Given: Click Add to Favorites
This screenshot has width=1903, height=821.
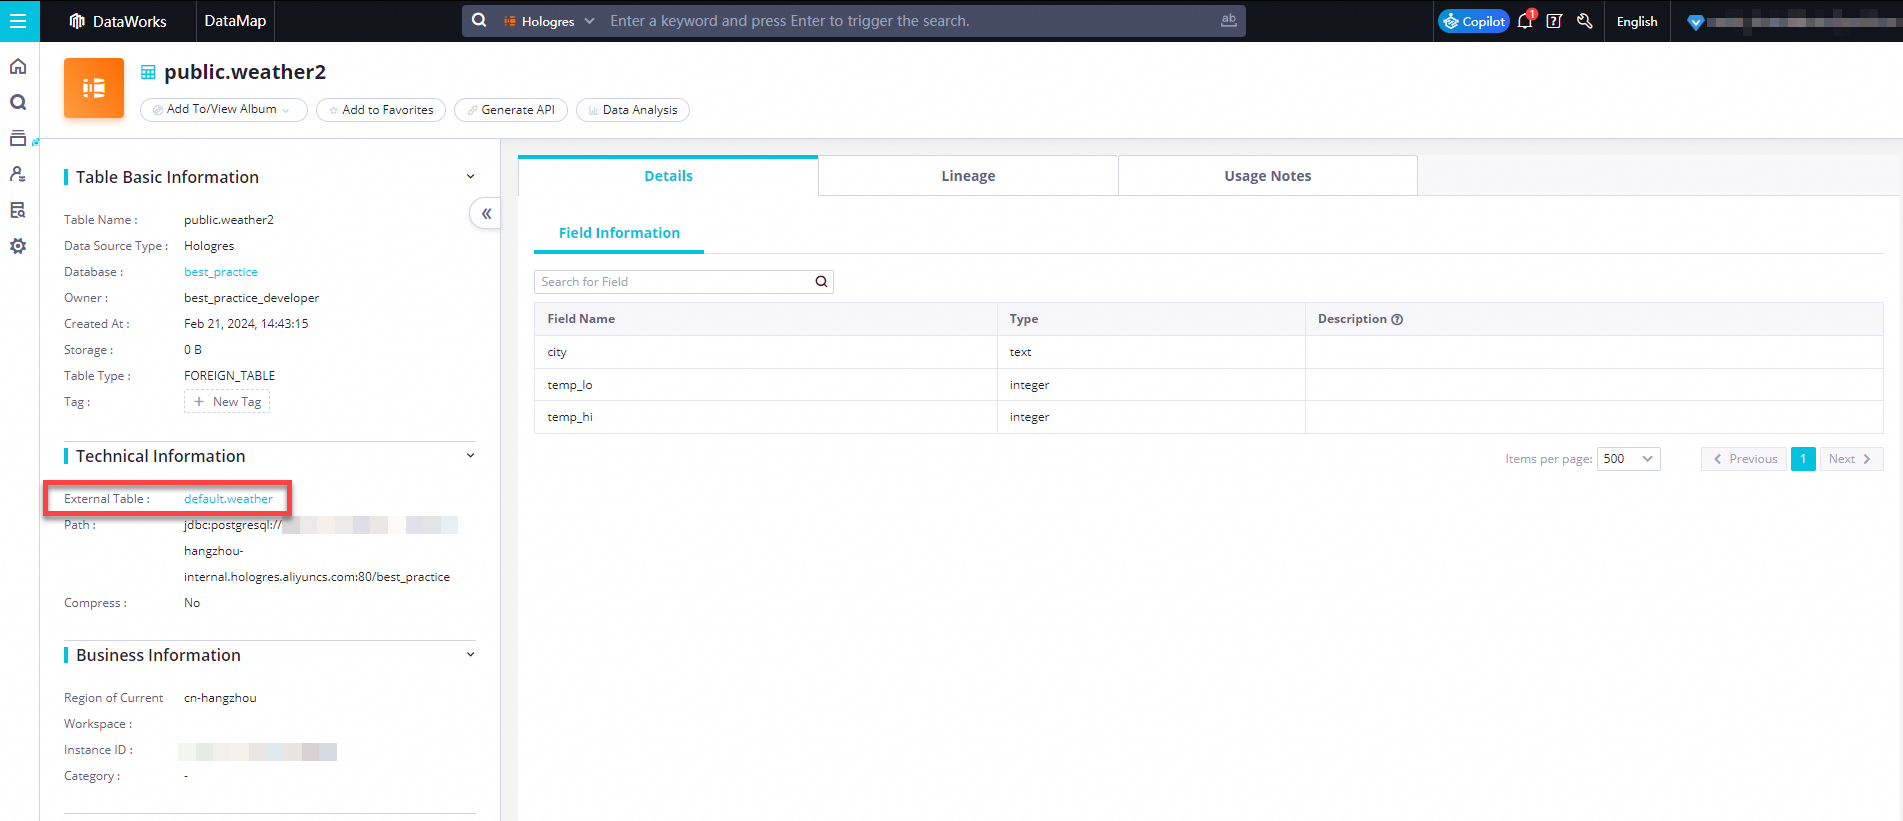Looking at the screenshot, I should (382, 110).
